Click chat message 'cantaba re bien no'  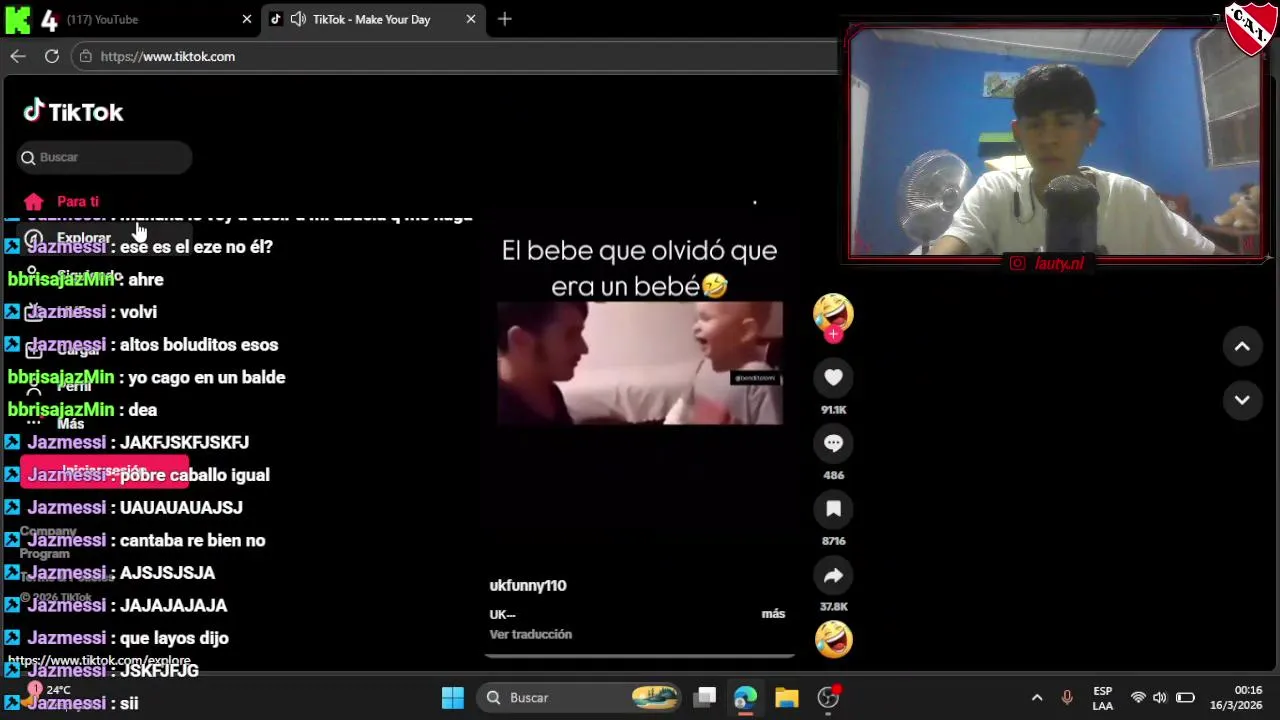(192, 540)
